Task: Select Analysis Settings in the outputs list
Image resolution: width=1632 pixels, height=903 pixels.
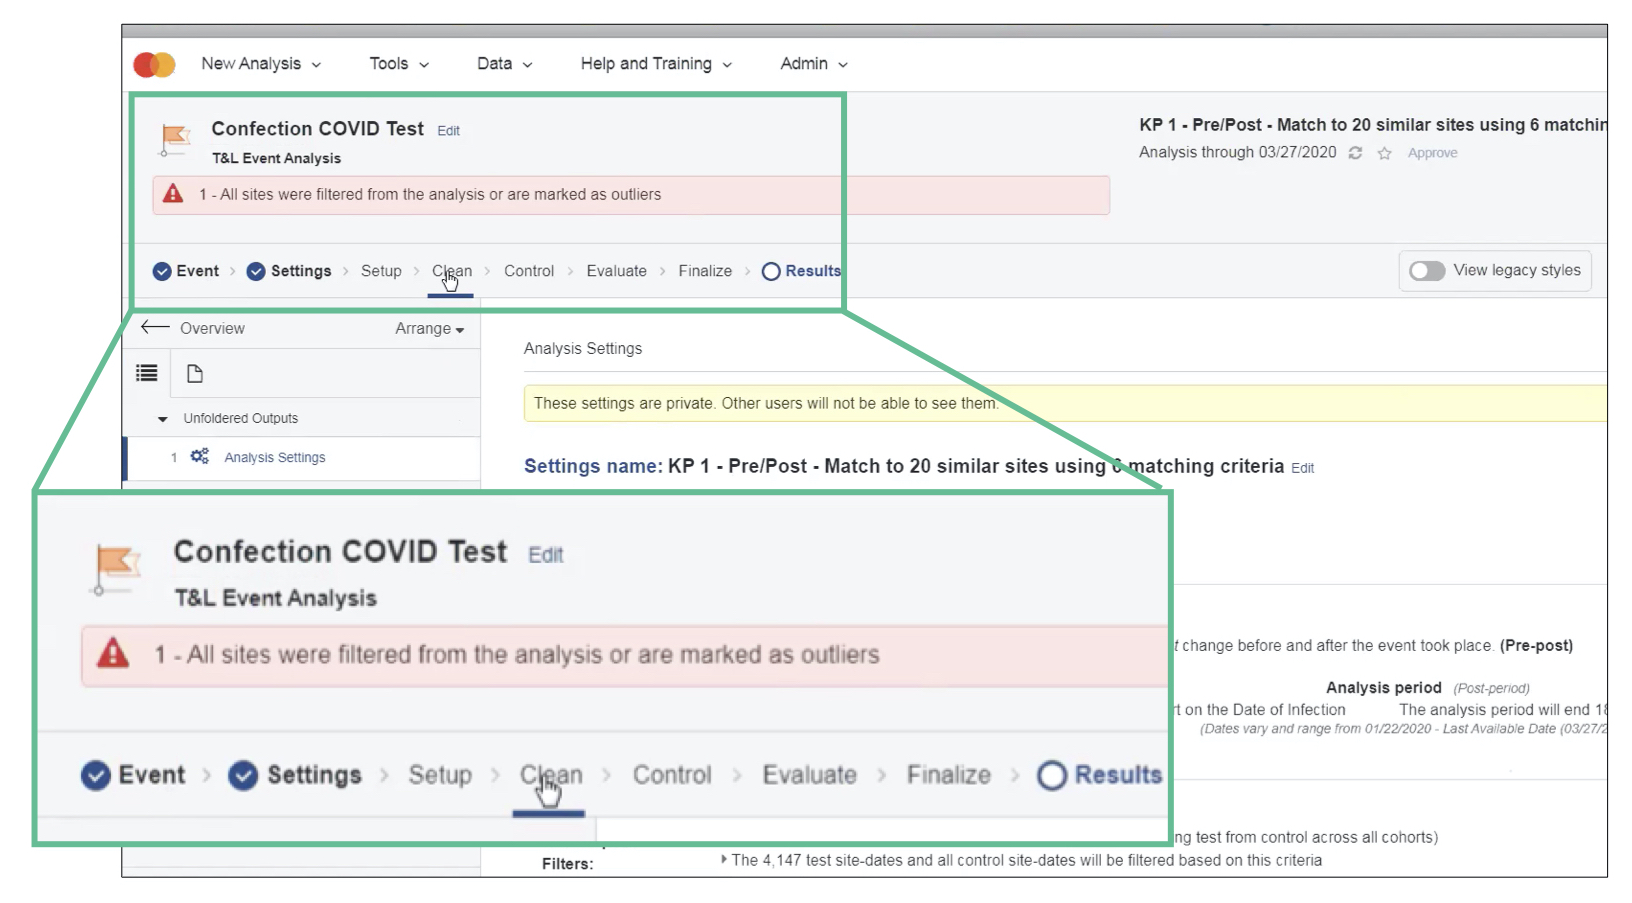Action: [x=275, y=457]
